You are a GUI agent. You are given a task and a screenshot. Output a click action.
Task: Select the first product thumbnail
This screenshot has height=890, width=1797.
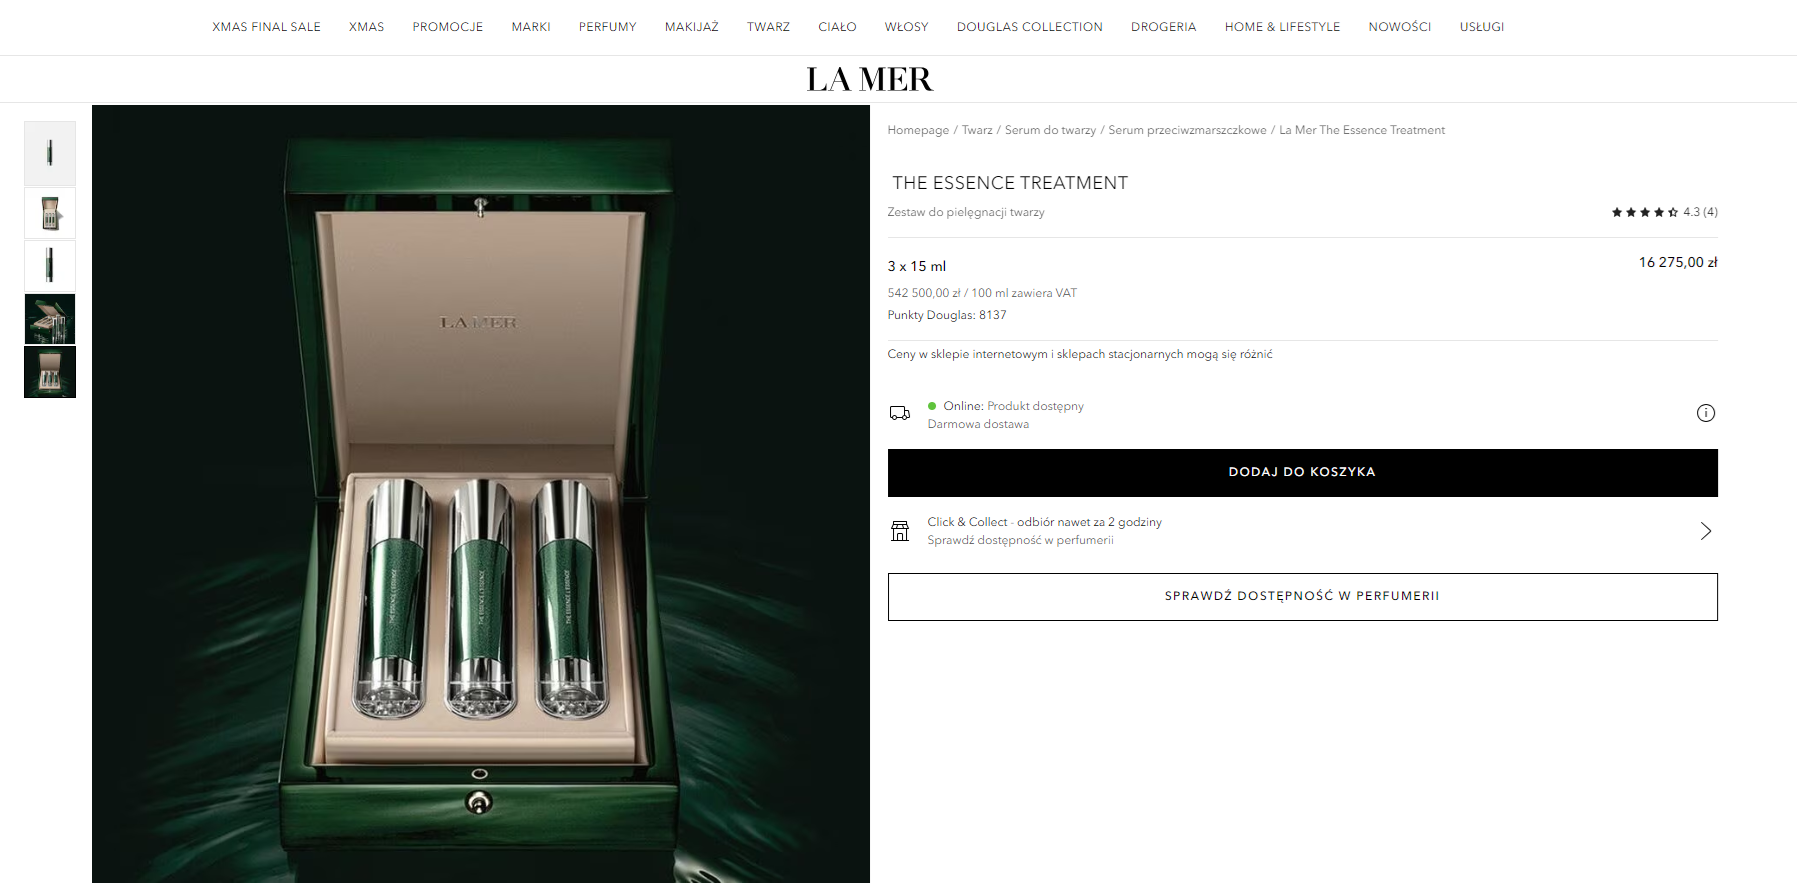pos(50,153)
